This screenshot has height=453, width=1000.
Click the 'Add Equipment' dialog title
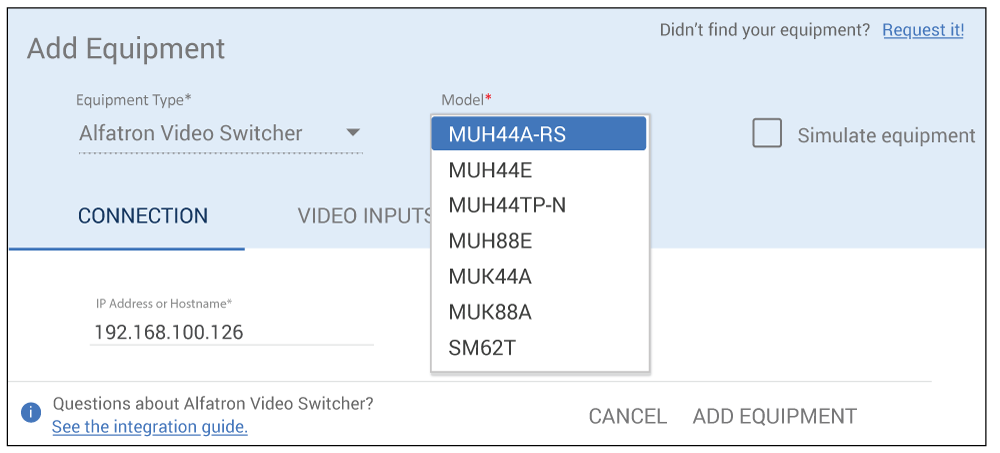click(x=126, y=48)
